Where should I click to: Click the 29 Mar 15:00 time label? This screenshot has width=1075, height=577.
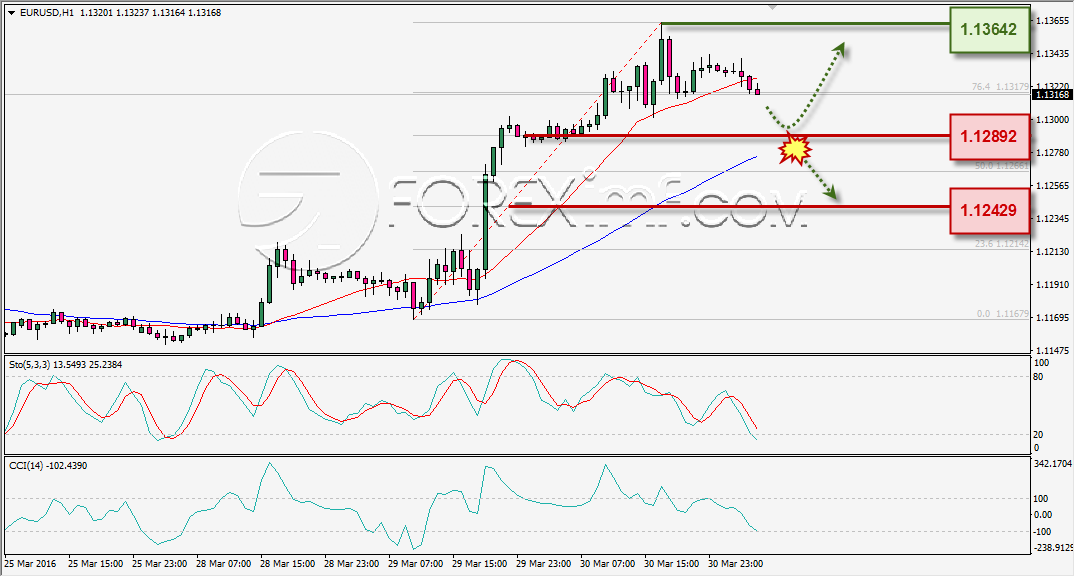tap(479, 564)
